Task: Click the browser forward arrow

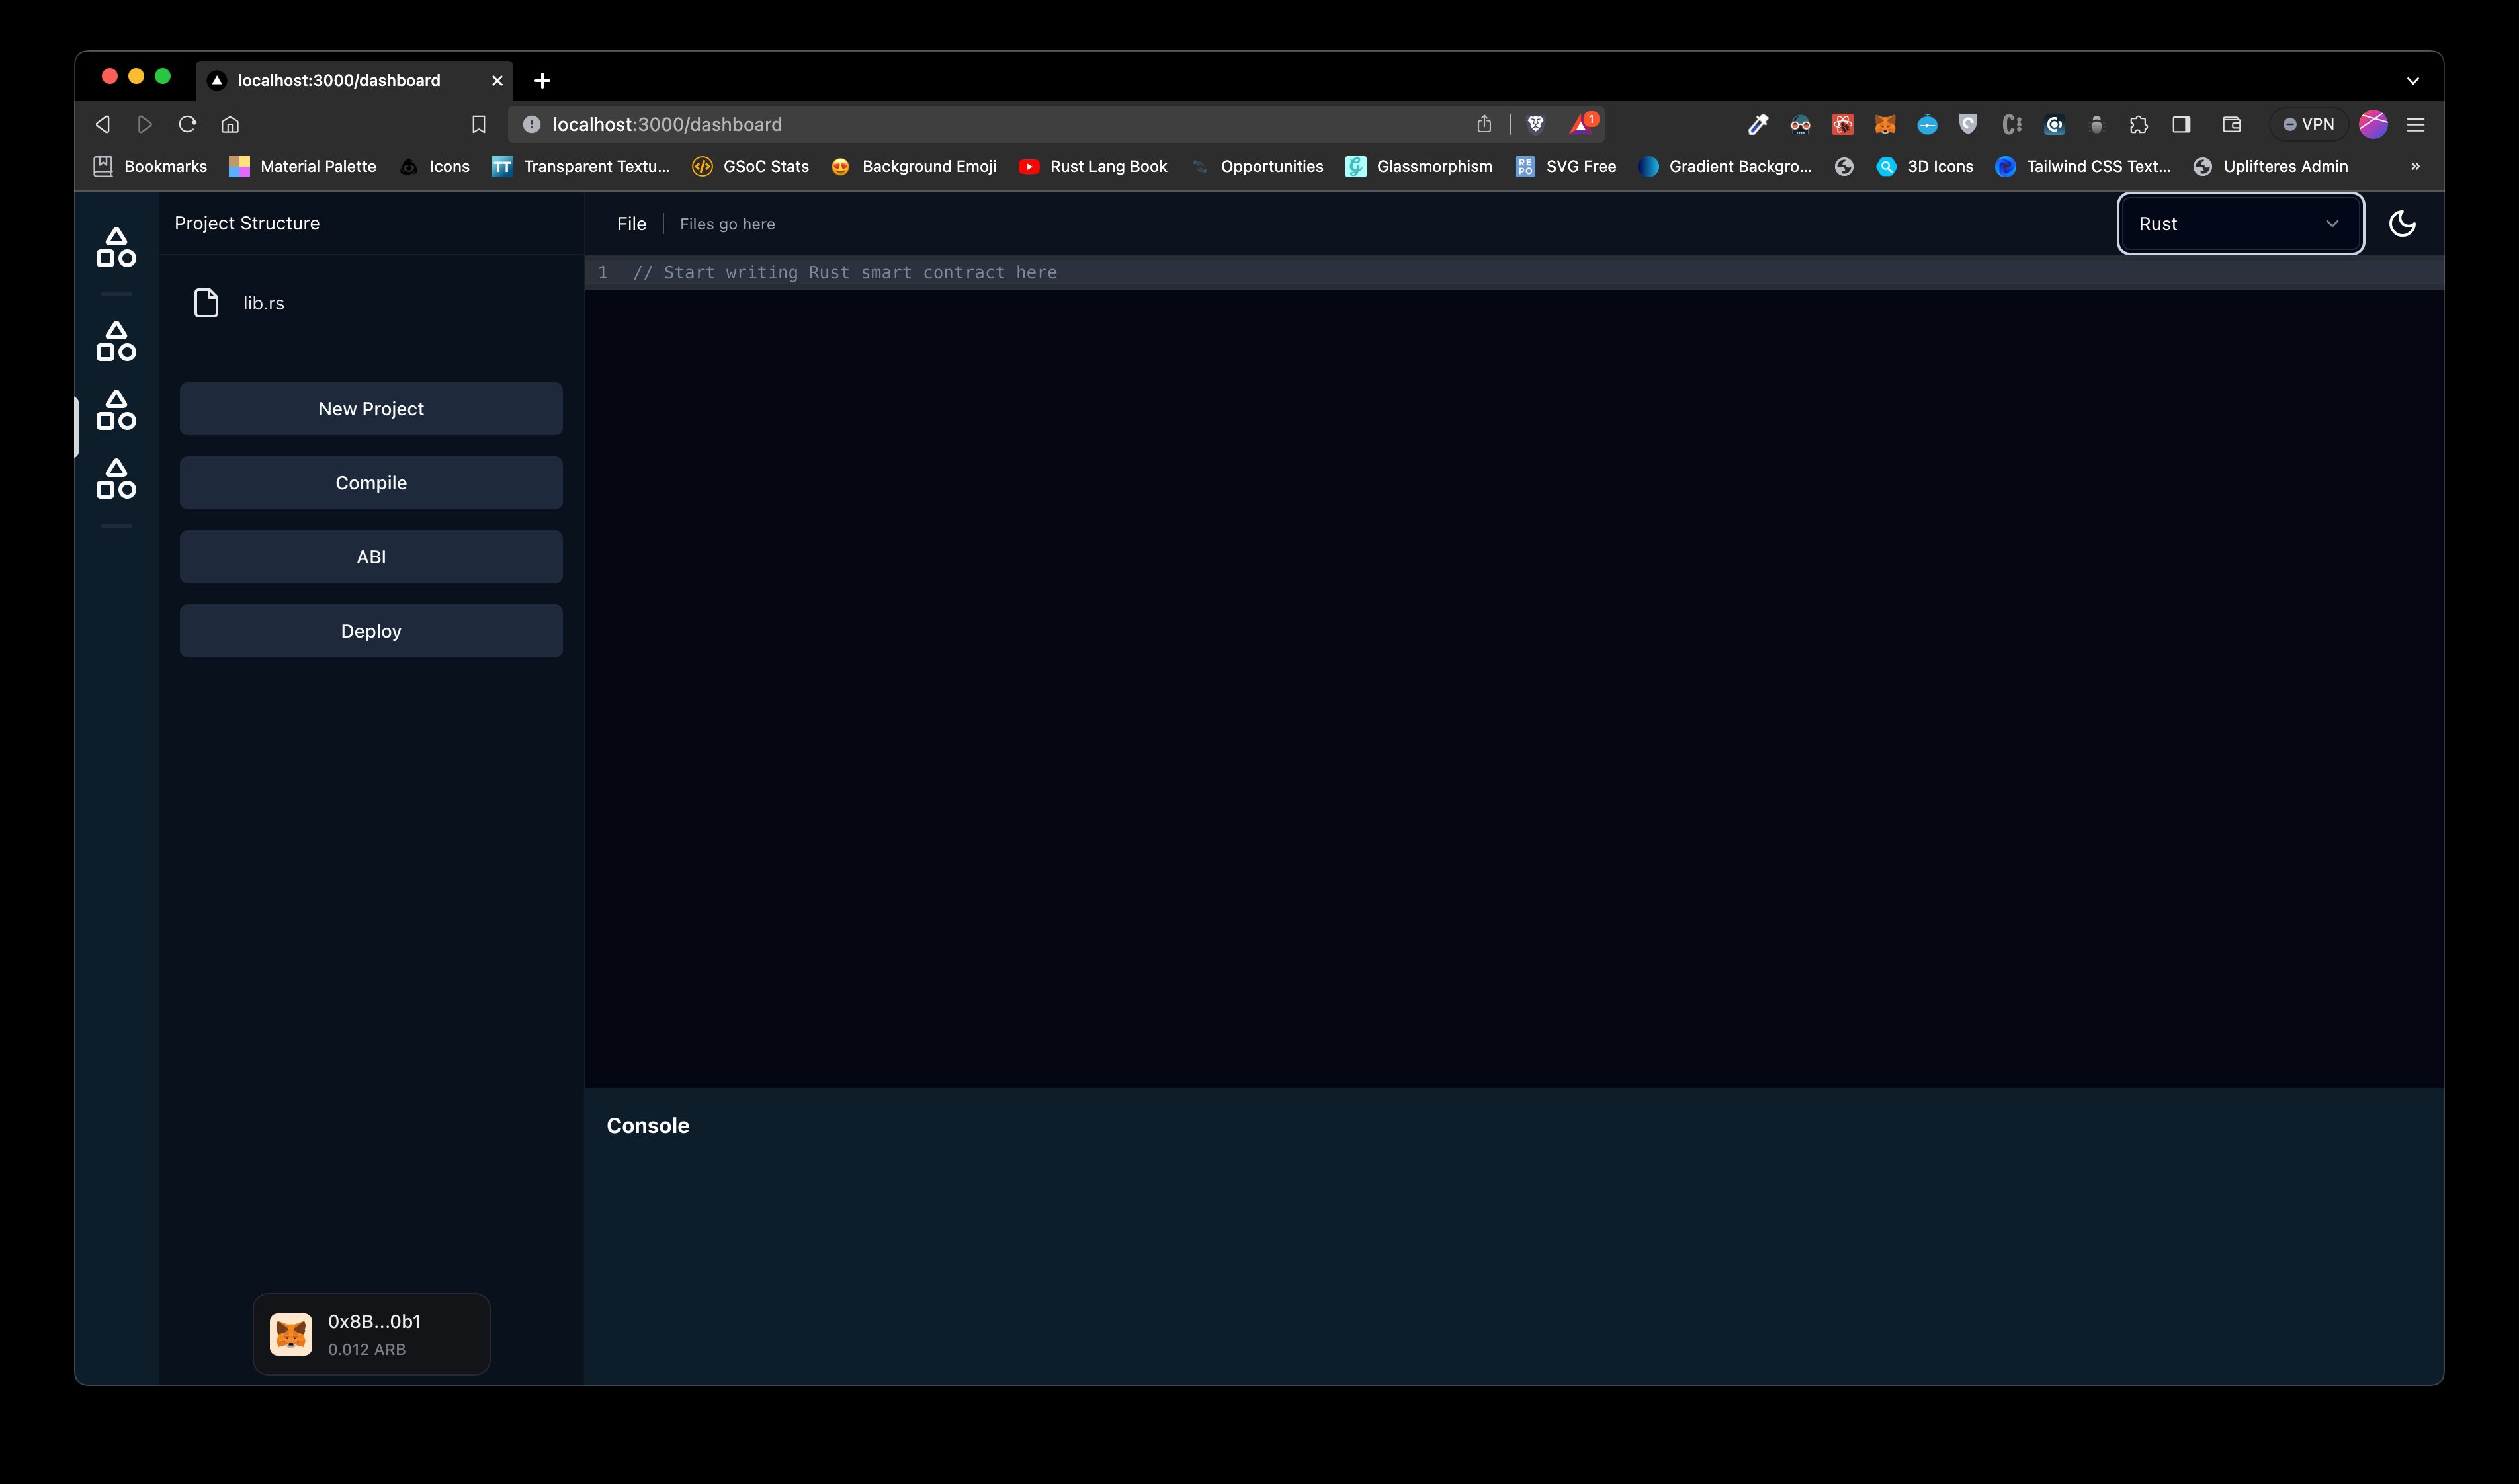Action: [x=145, y=124]
